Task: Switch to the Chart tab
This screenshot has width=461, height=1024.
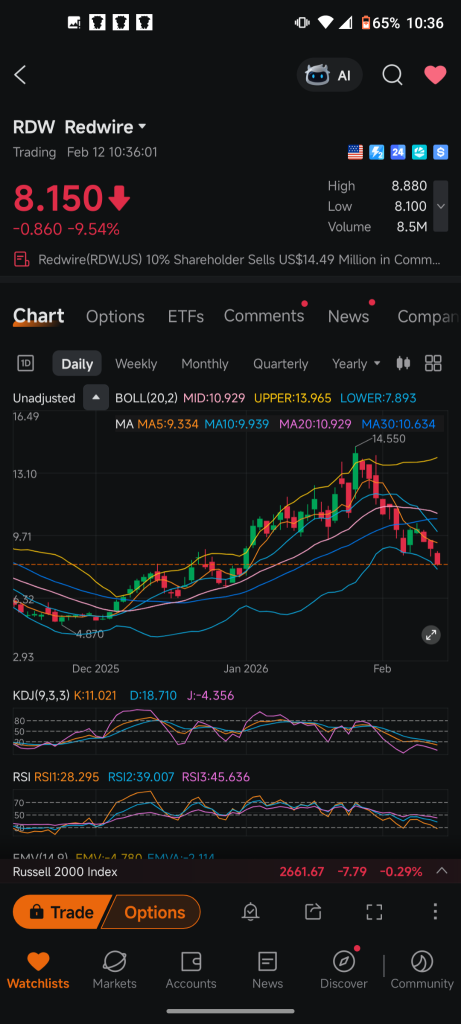Action: 39,316
